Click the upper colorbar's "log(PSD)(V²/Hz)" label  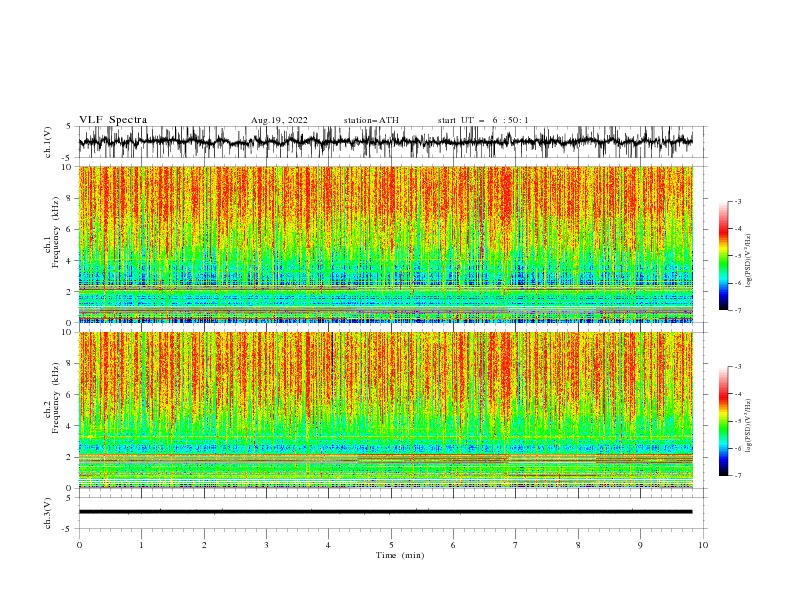point(748,261)
